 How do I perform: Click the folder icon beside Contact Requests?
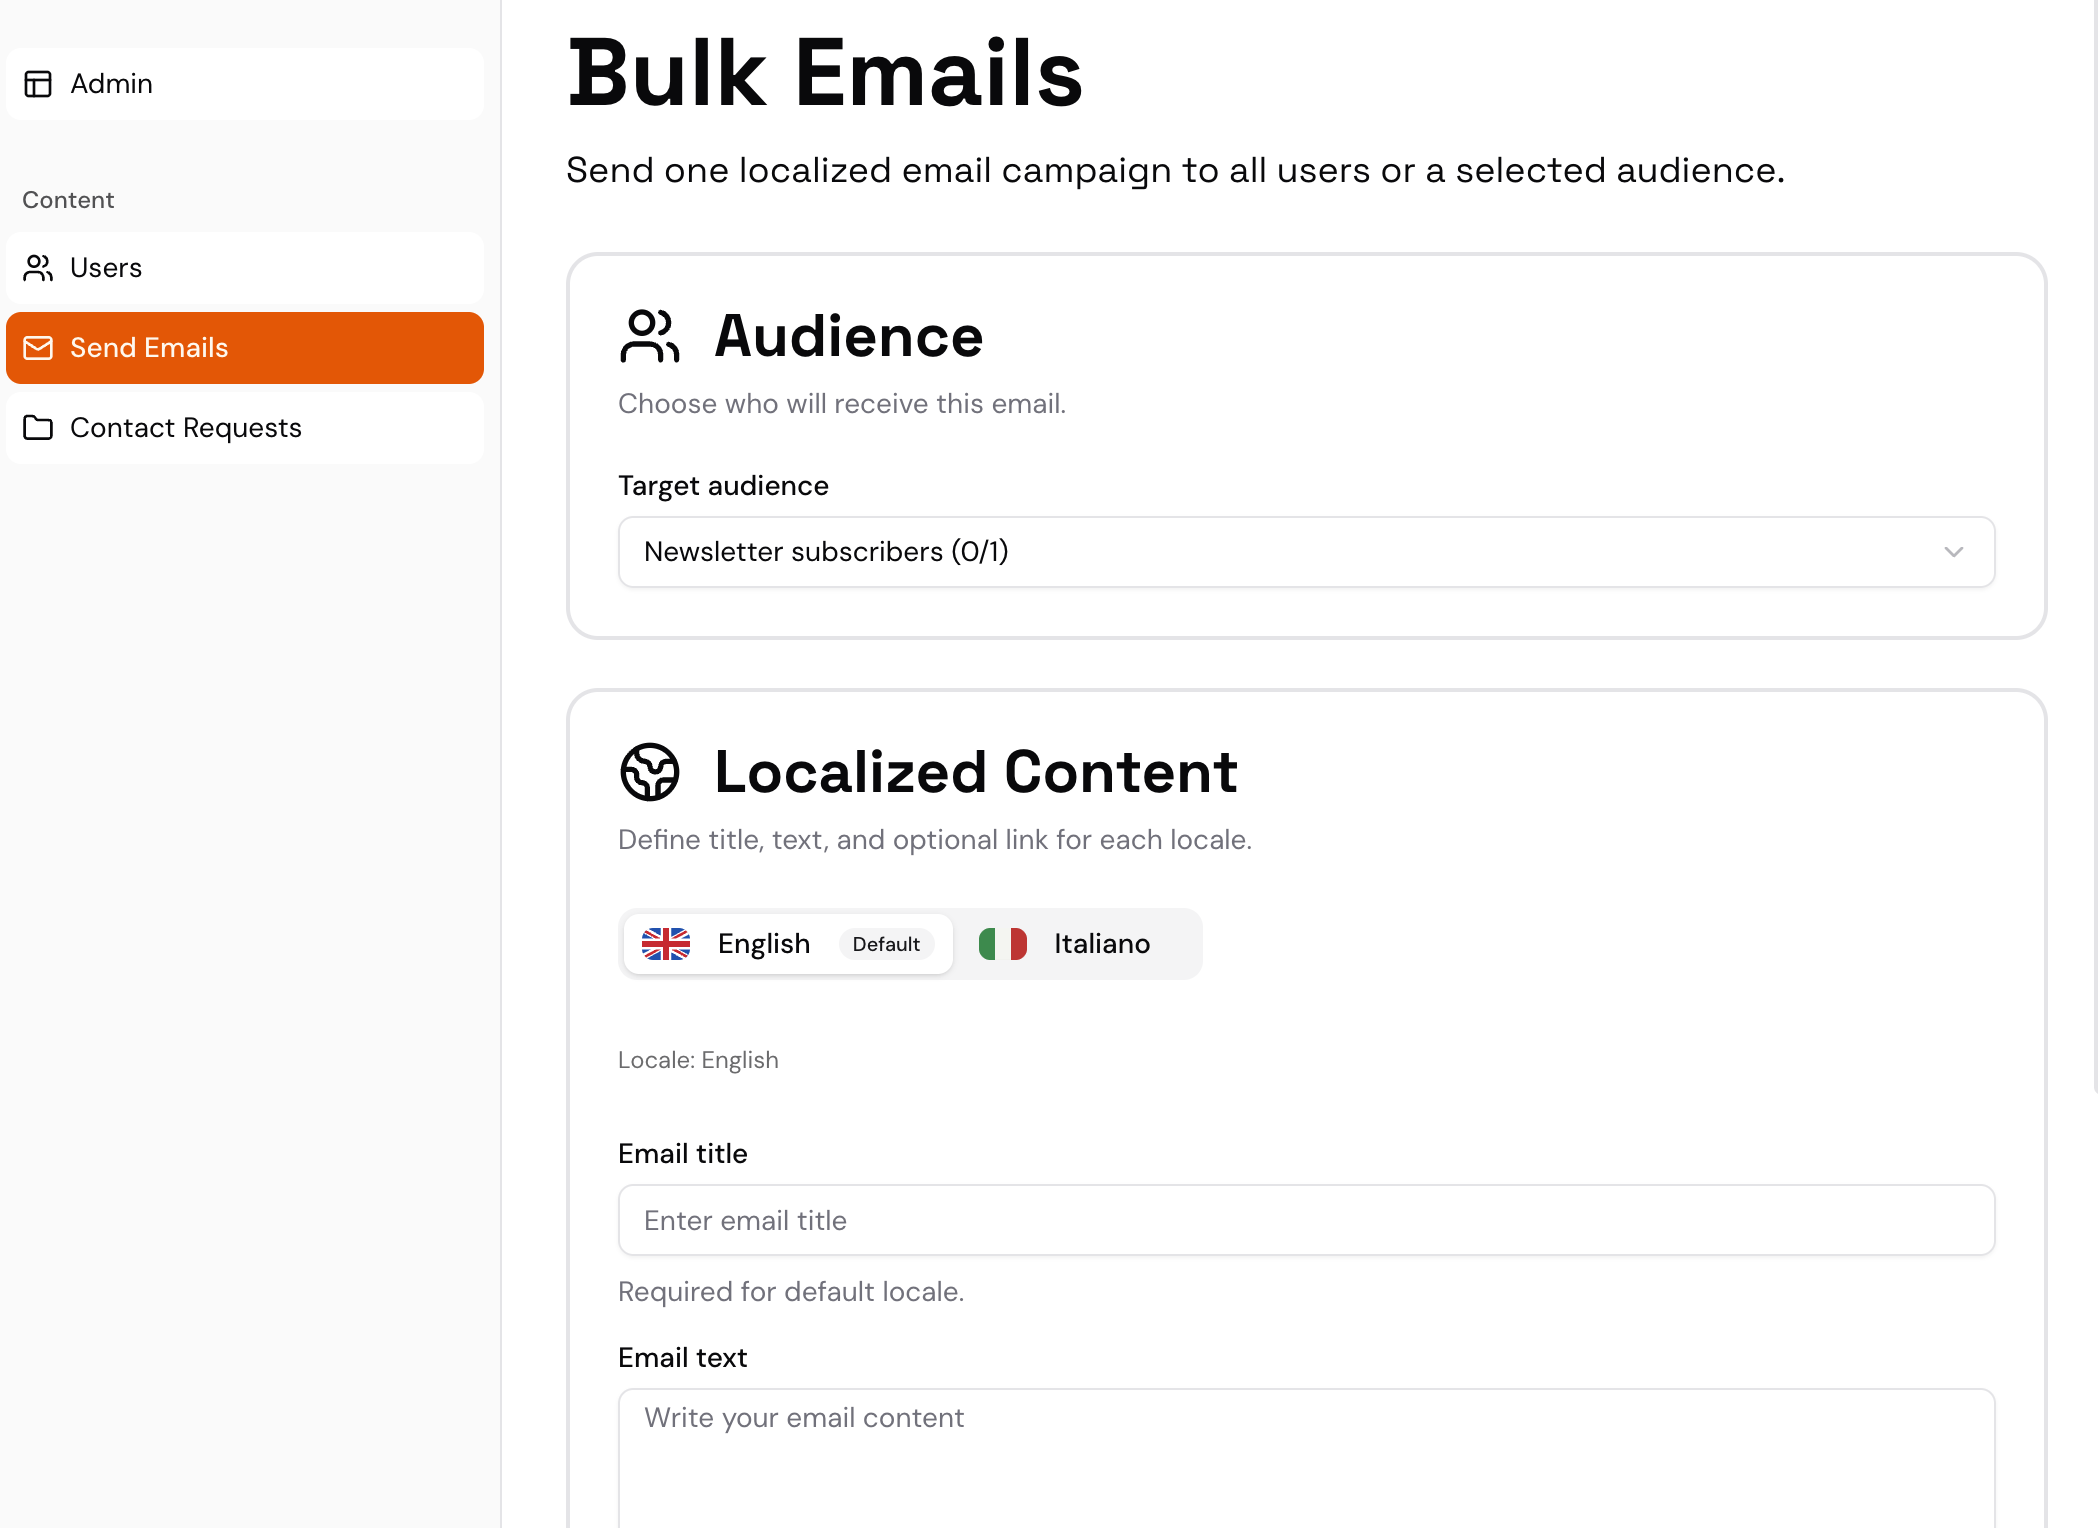[x=38, y=428]
